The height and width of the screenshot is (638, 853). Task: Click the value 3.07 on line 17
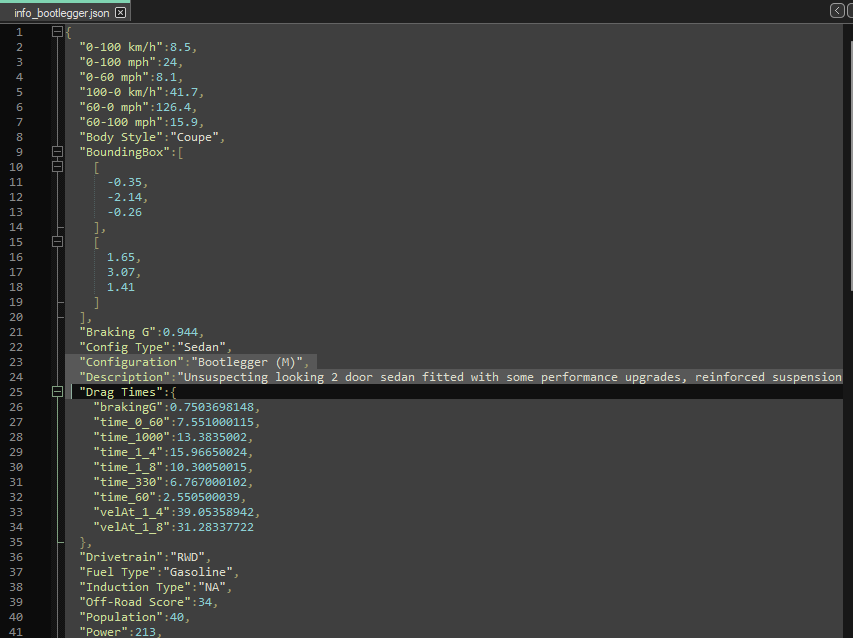(x=121, y=272)
